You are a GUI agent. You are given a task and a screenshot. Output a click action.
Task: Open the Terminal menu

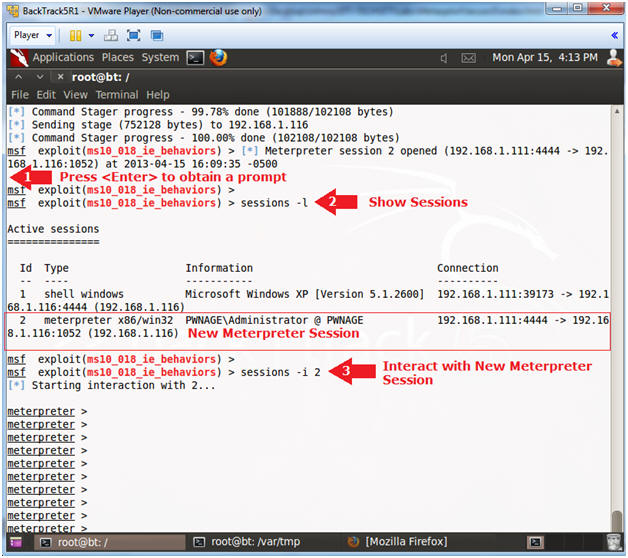(117, 95)
